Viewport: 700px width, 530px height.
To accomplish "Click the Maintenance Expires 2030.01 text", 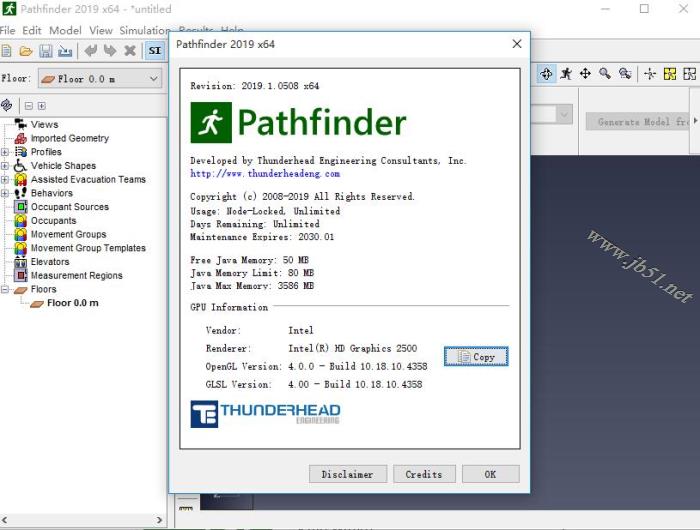I will coord(262,237).
